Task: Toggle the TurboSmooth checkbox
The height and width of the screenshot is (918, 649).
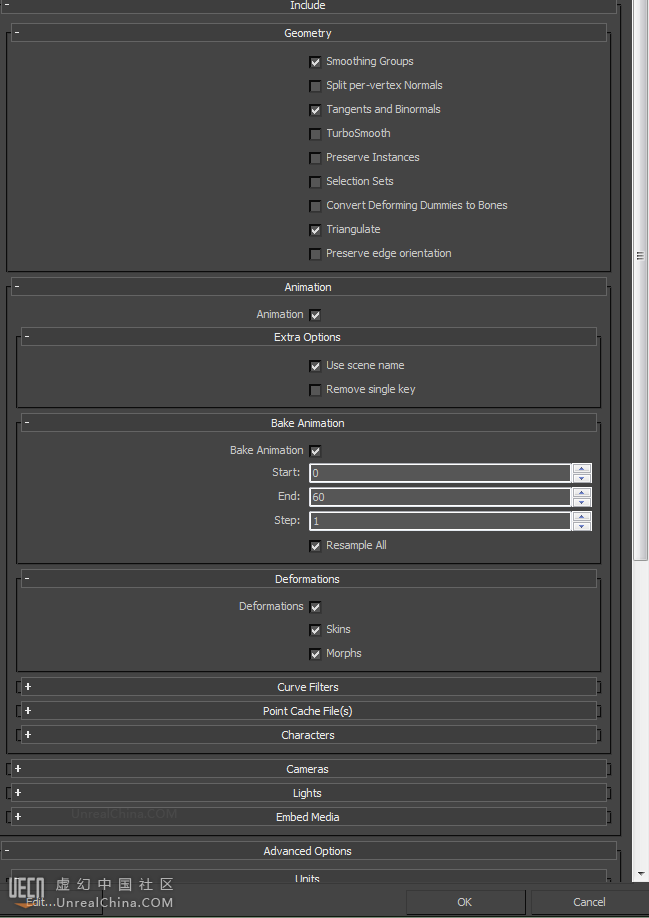Action: click(x=316, y=134)
